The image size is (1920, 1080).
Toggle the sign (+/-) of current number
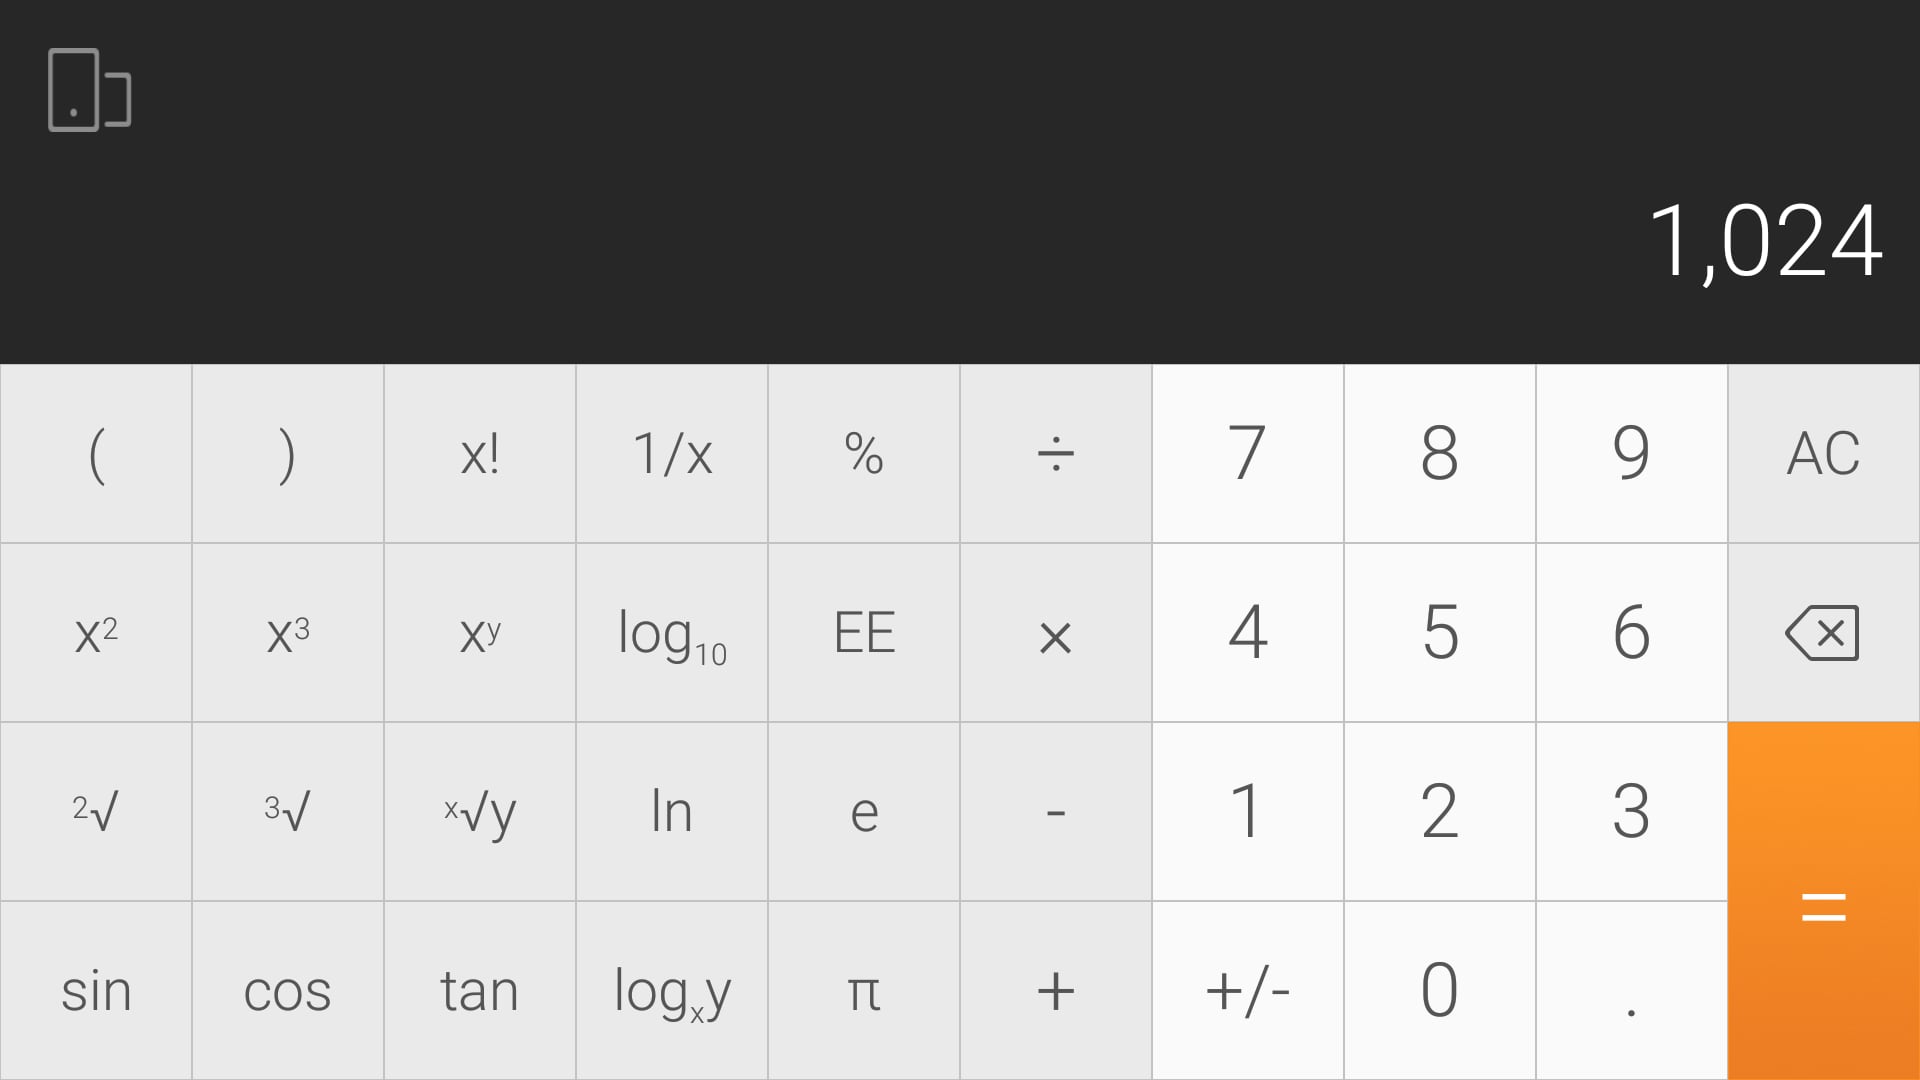pyautogui.click(x=1247, y=990)
